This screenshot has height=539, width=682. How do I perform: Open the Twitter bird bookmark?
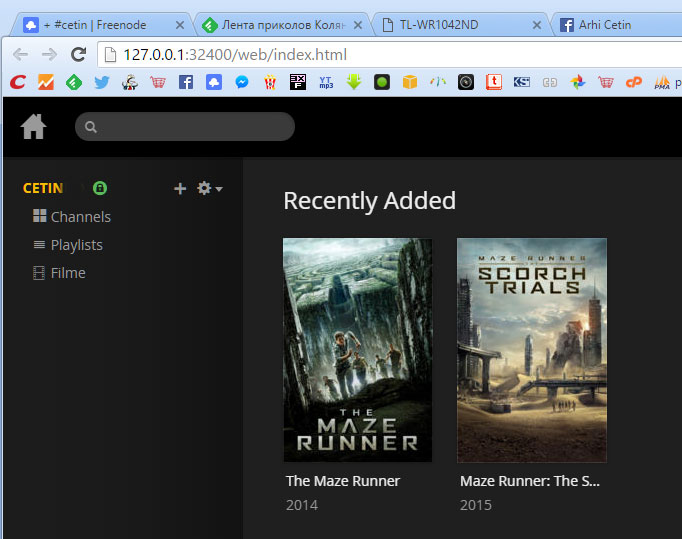click(102, 82)
